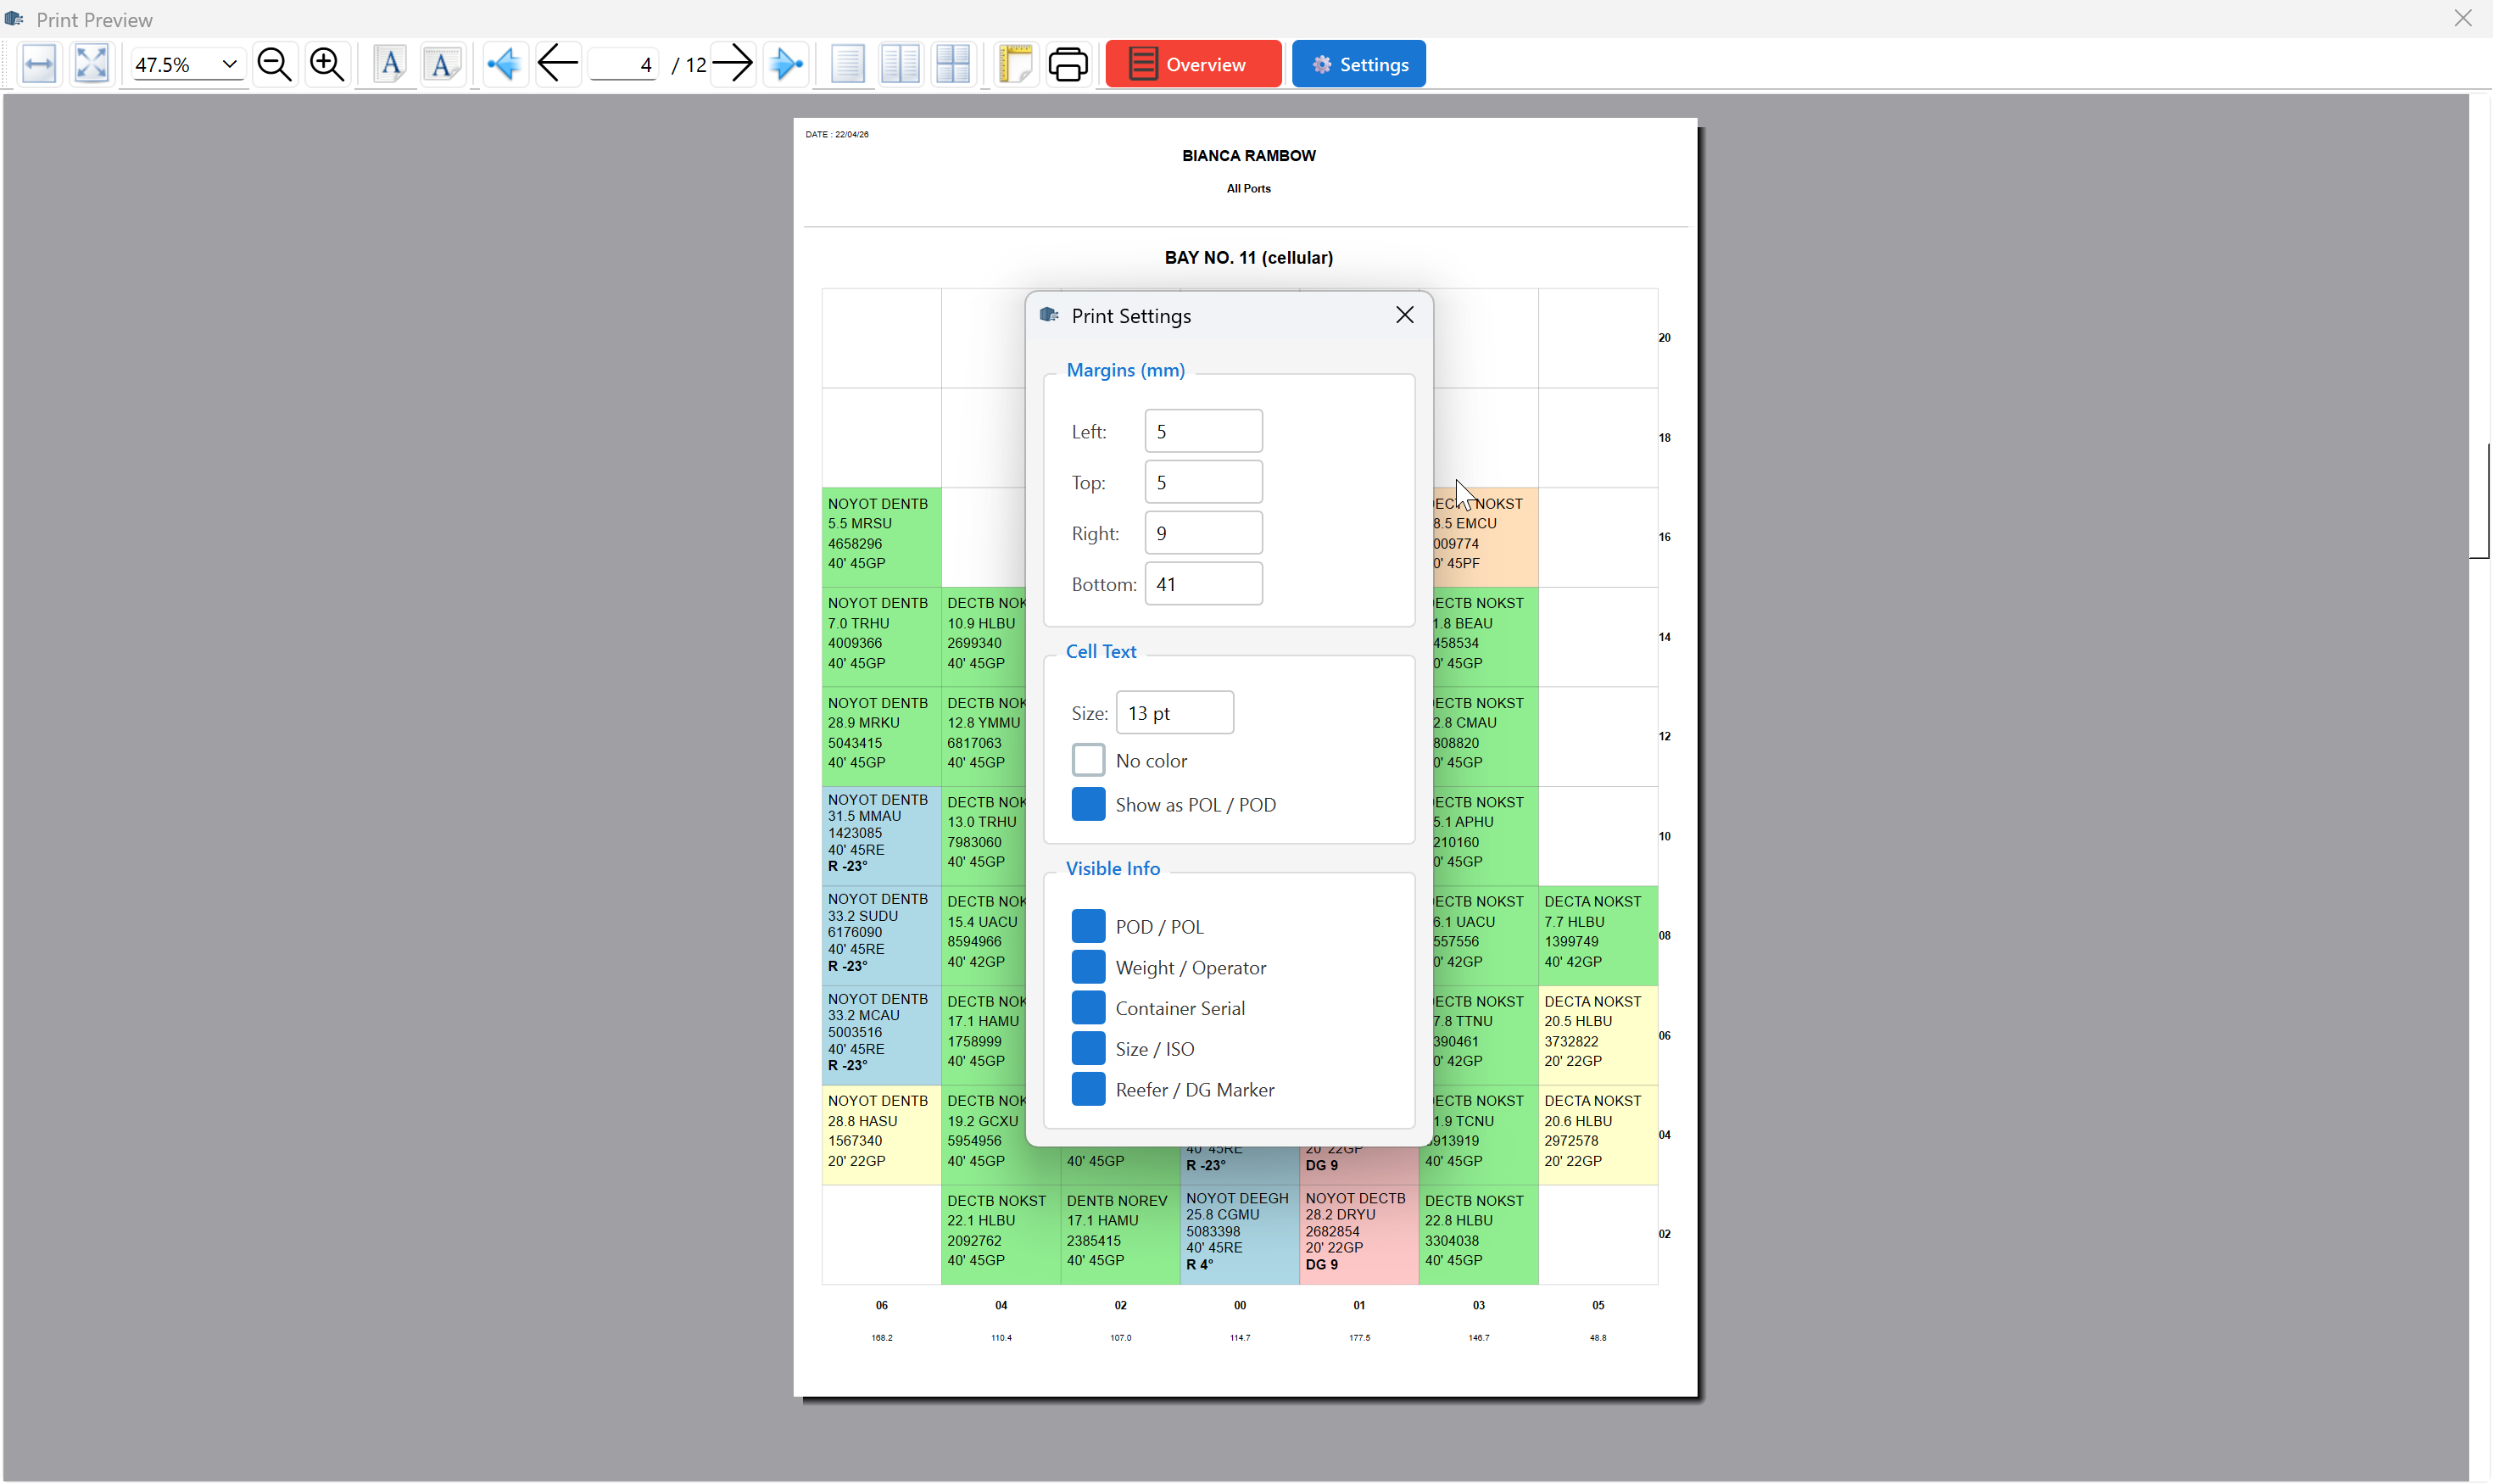Click cell with container CGMU 5083398
The image size is (2493, 1484).
click(1239, 1234)
